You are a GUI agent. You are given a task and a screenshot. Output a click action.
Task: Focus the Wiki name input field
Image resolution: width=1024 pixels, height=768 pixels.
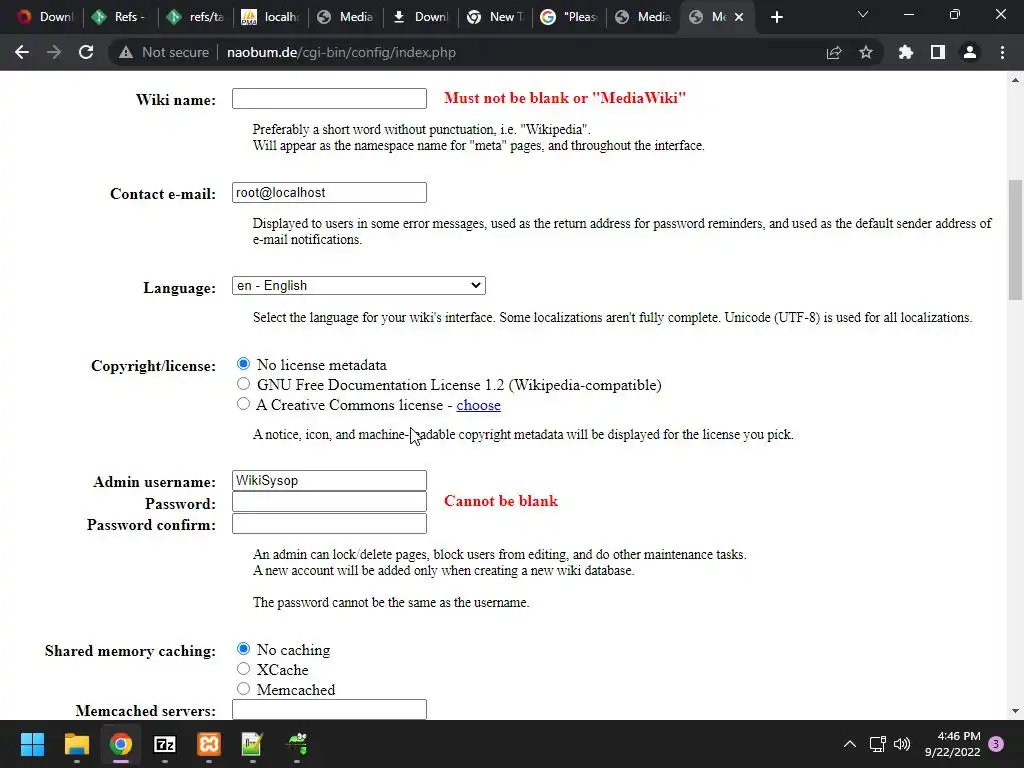pos(329,99)
